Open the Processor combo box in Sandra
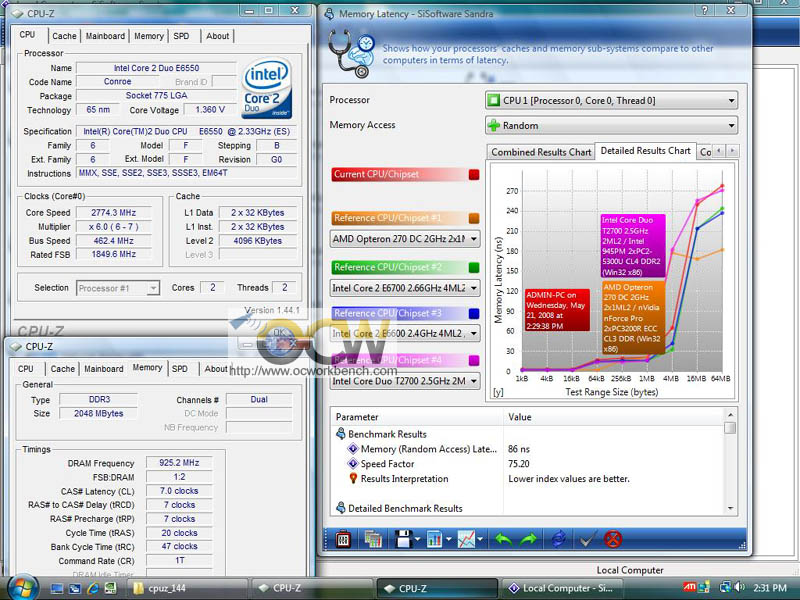 click(611, 101)
